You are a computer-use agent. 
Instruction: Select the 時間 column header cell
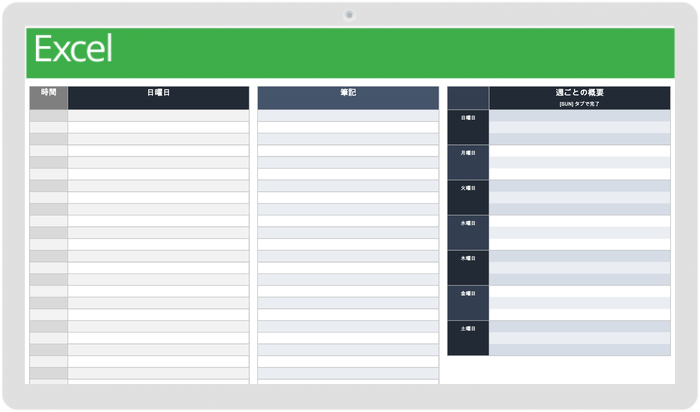coord(49,98)
